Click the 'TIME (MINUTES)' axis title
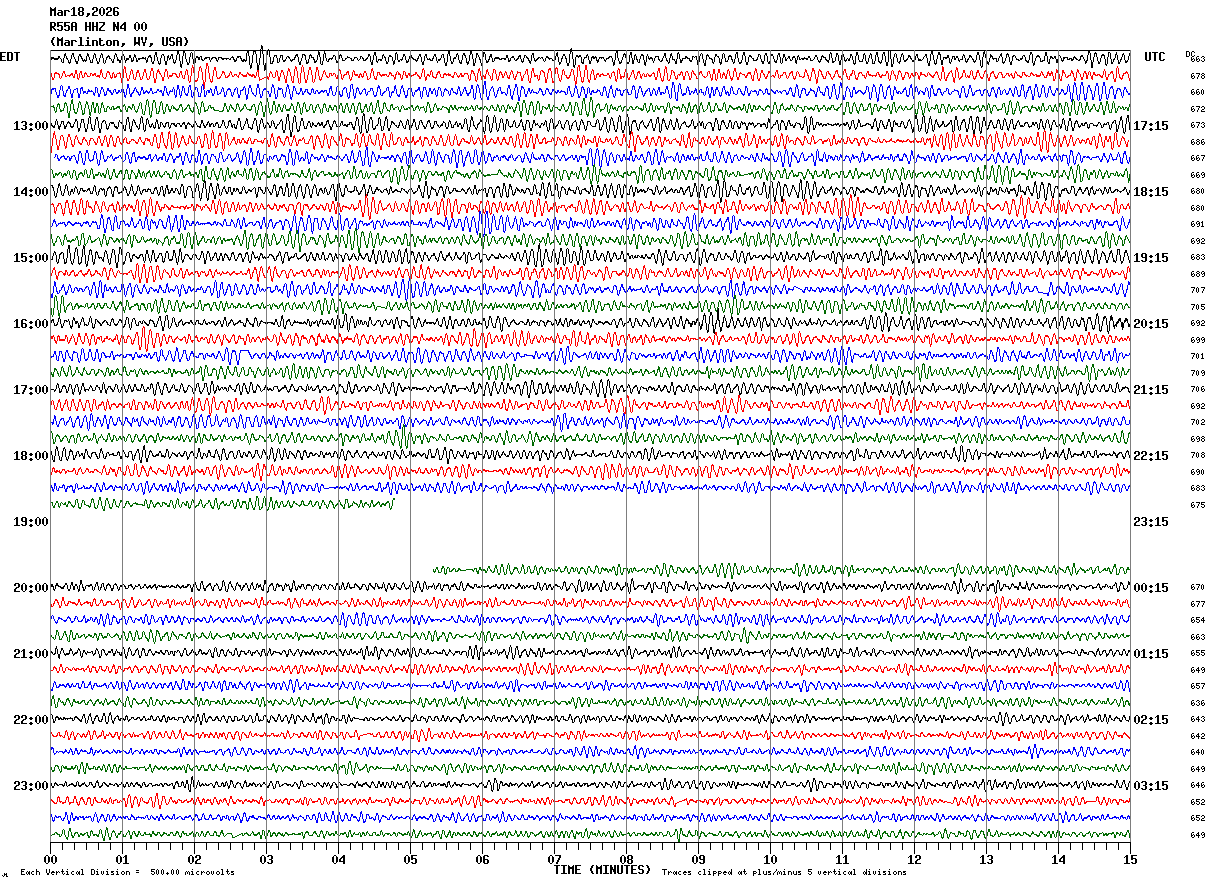This screenshot has width=1210, height=886. tap(602, 870)
